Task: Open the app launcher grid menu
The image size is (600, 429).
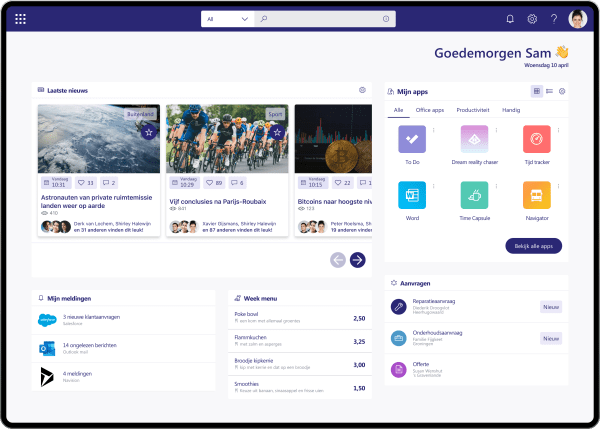Action: [21, 19]
